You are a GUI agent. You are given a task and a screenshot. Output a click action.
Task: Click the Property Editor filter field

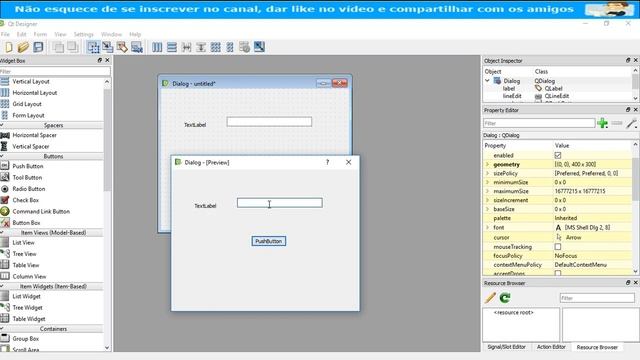[539, 123]
